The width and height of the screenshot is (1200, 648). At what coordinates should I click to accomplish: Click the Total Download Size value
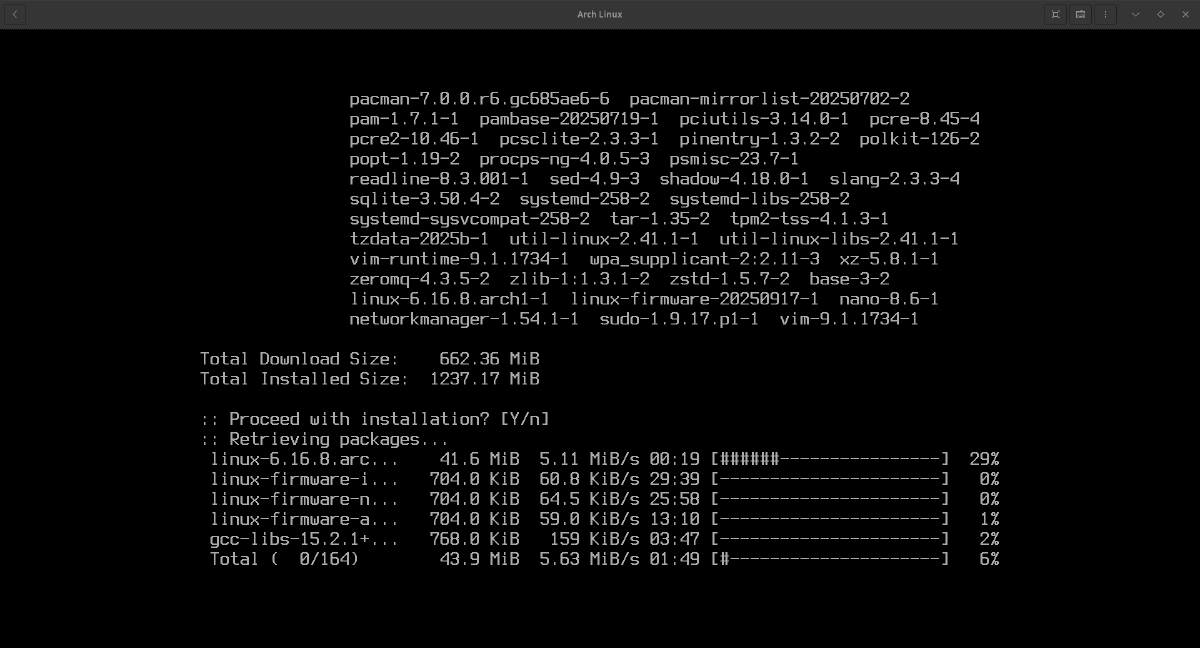coord(489,359)
